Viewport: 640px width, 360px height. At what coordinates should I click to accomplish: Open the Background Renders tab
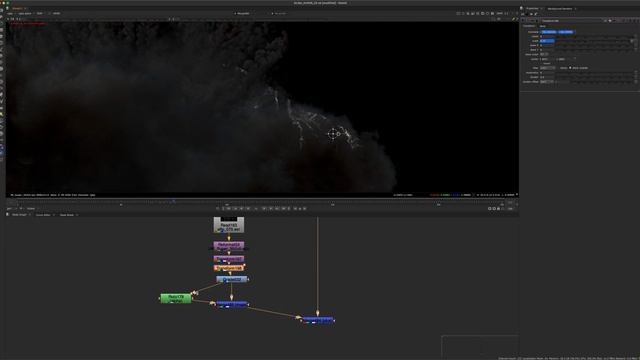coord(560,9)
